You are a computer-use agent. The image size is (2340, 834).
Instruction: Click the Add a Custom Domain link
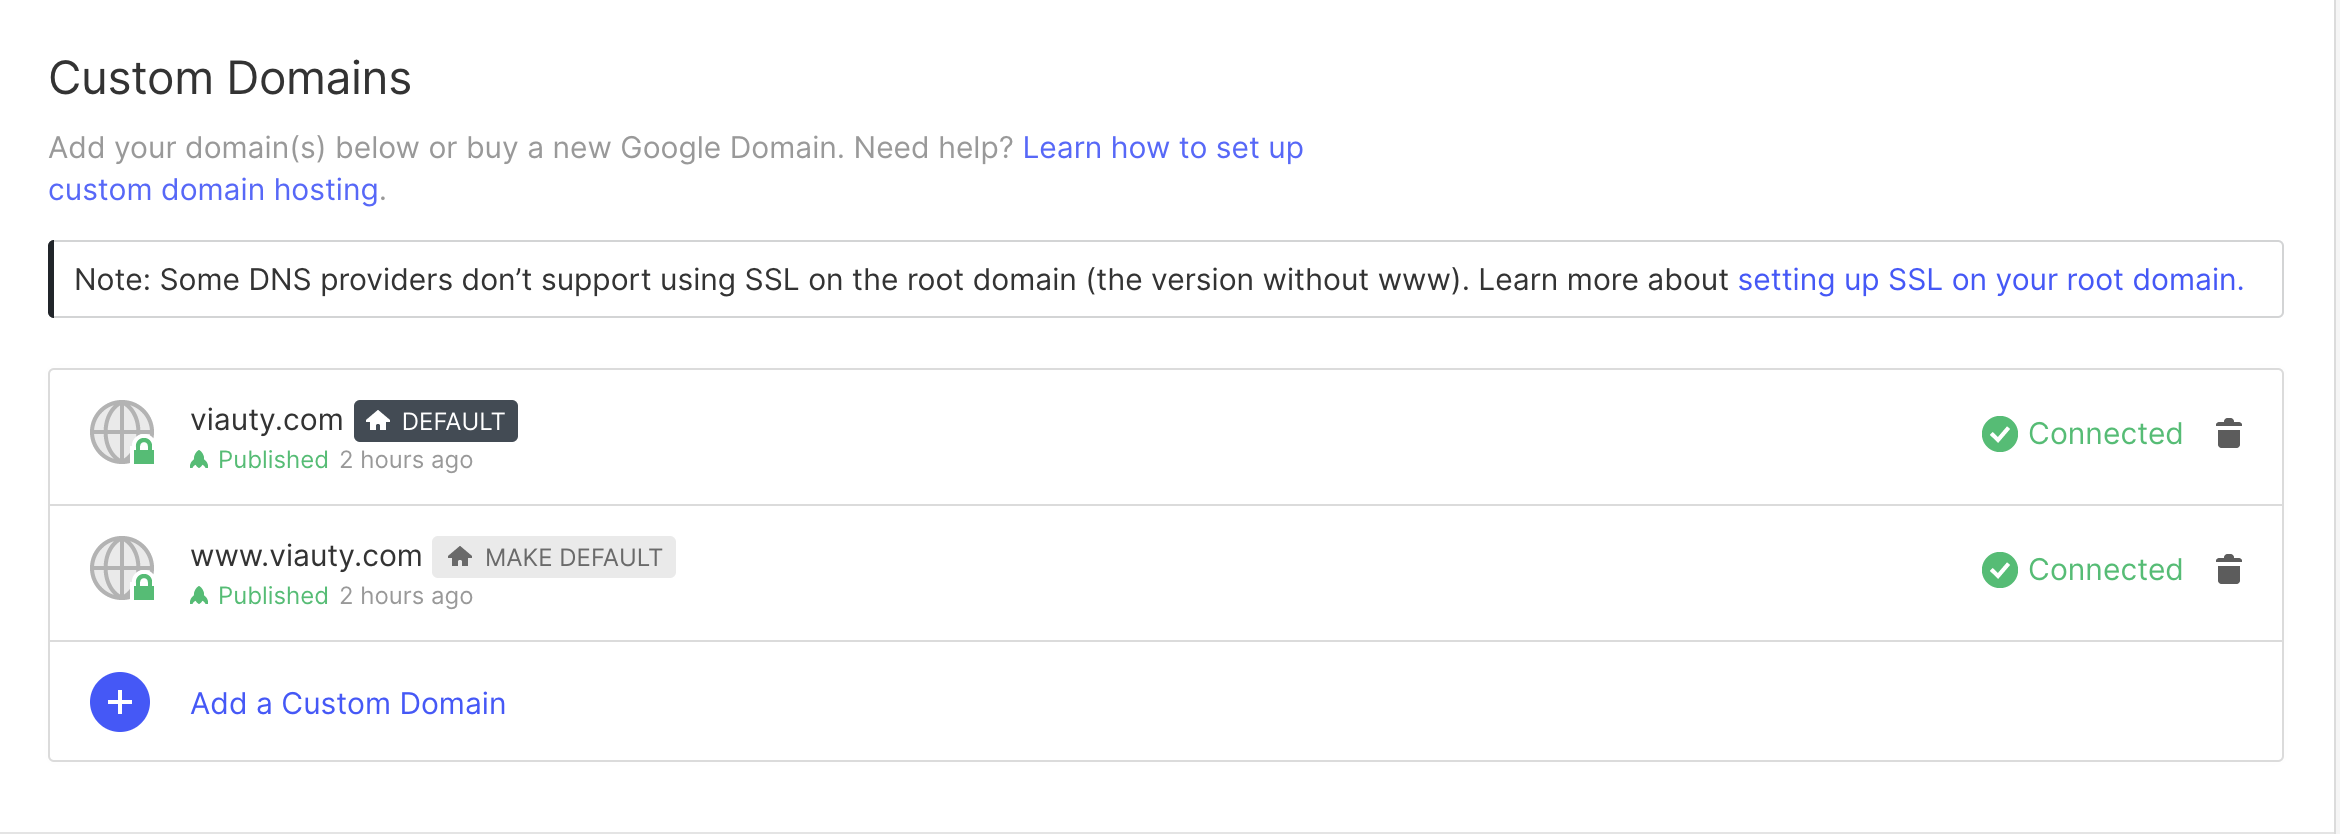click(348, 704)
